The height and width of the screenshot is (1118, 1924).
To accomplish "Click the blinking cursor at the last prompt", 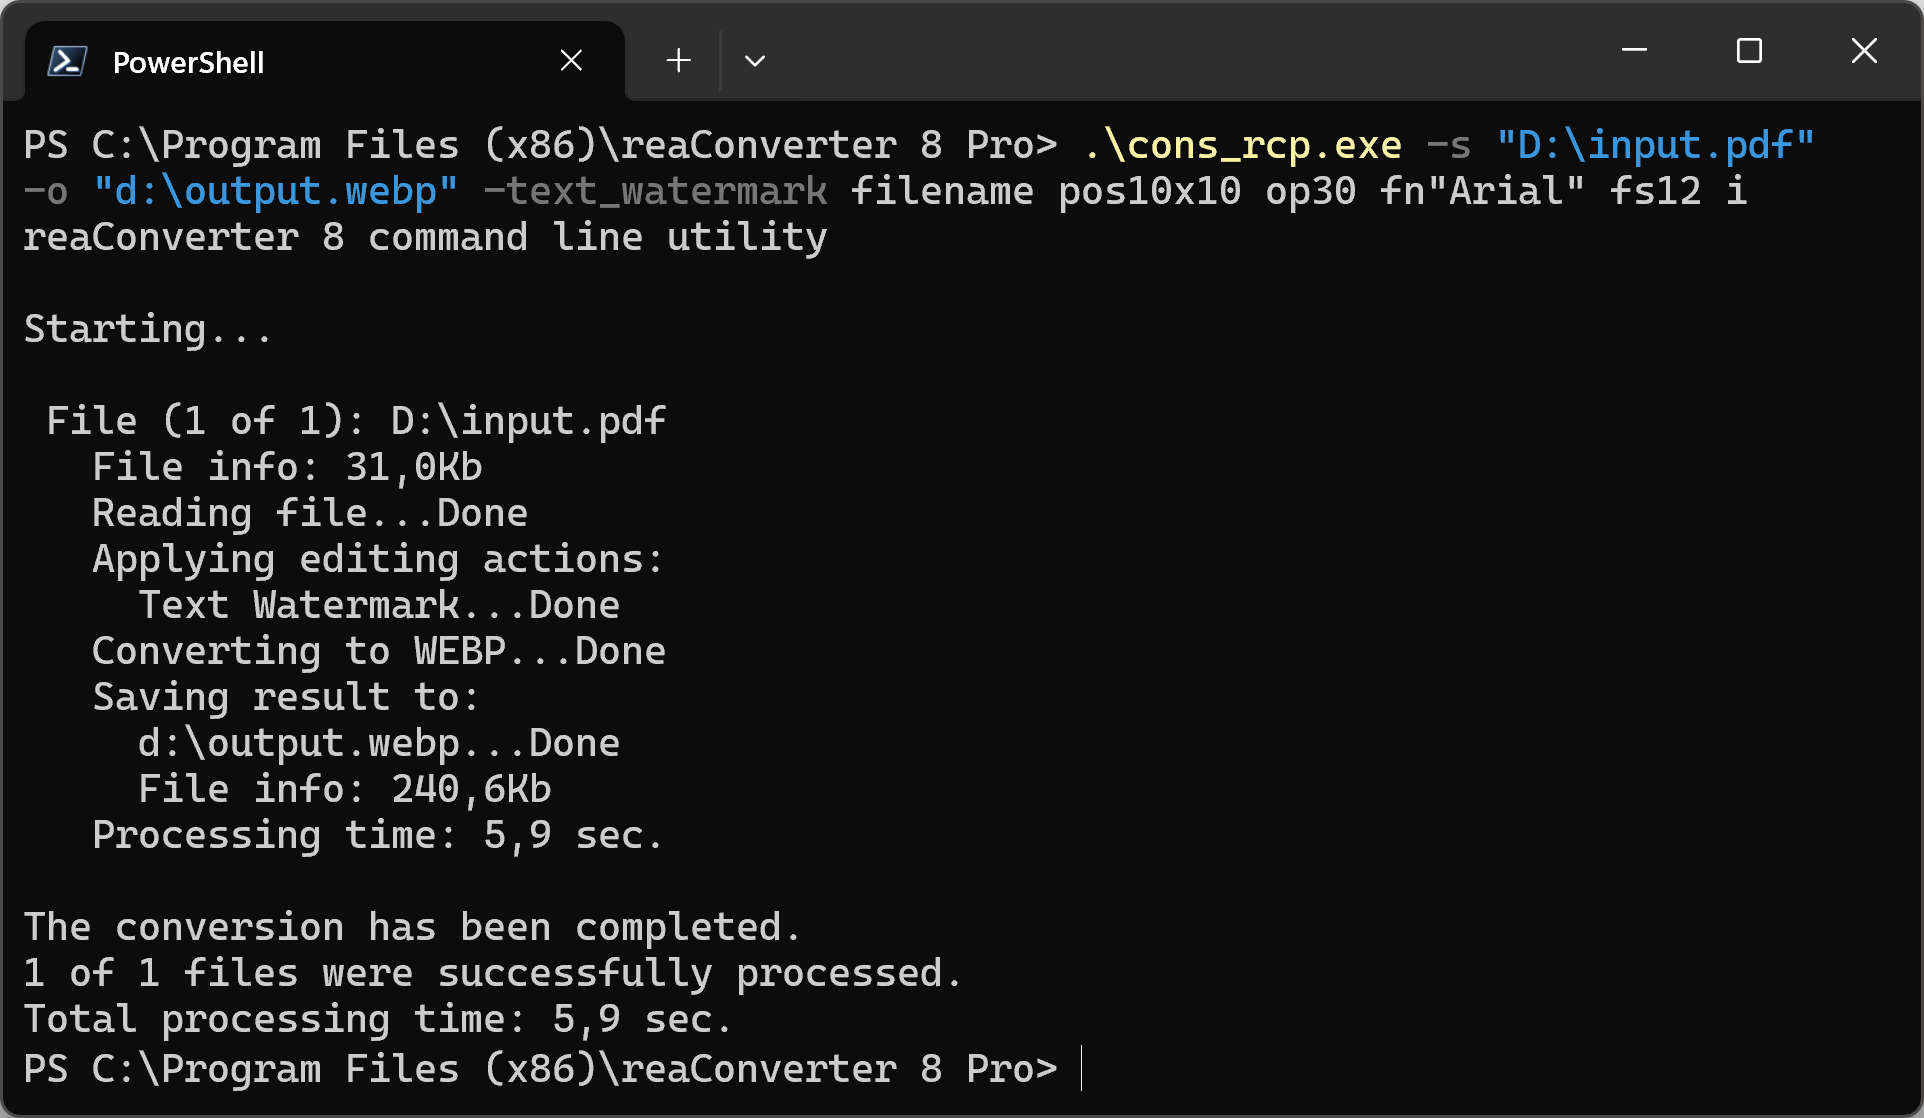I will click(x=1082, y=1069).
